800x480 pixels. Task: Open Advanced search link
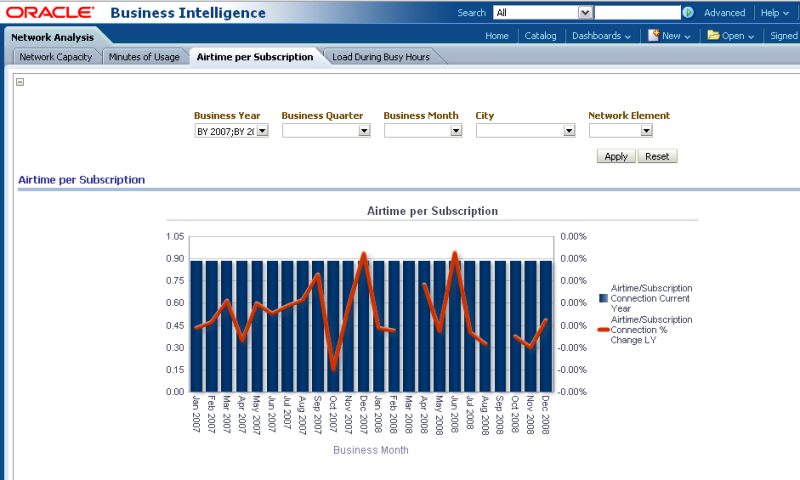(x=724, y=13)
